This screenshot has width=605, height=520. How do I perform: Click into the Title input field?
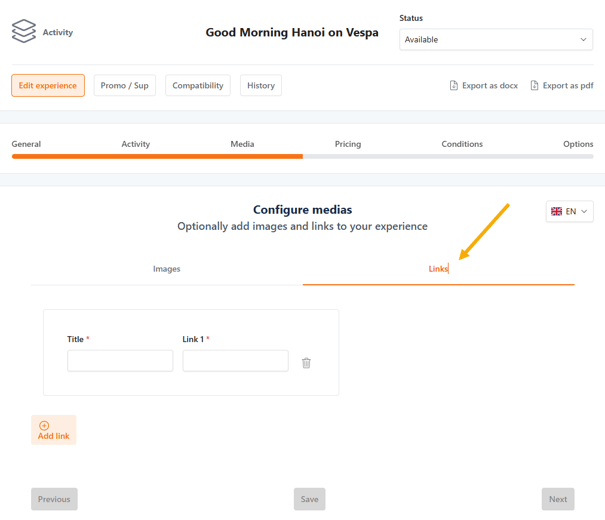point(120,361)
